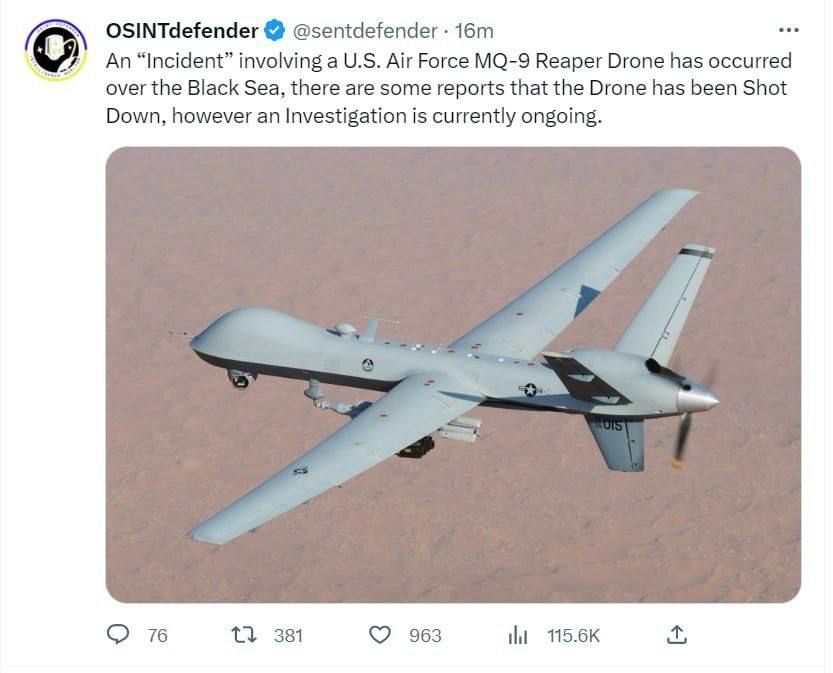Screen dimensions: 833x673
Task: Click the retweet arrows icon
Action: pyautogui.click(x=243, y=634)
